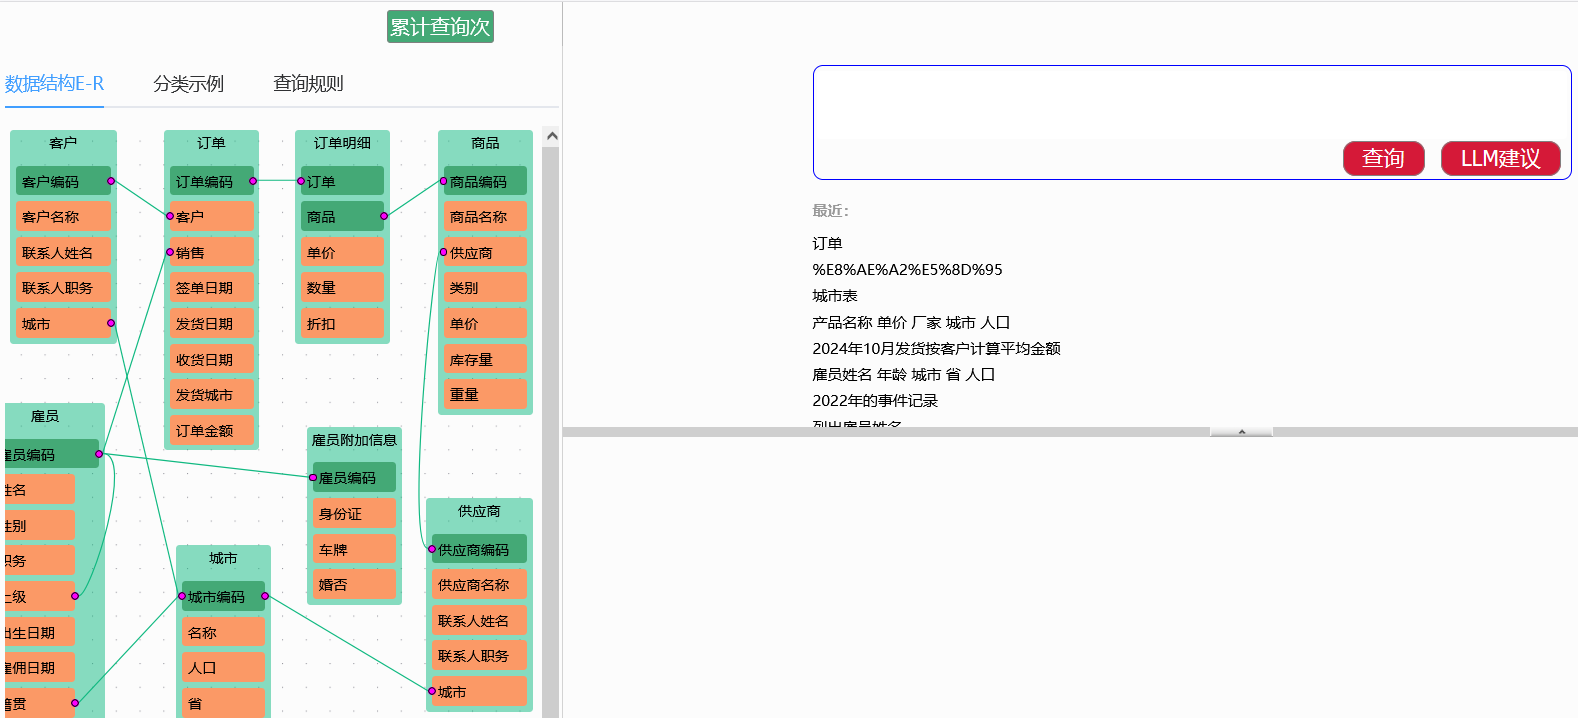
Task: Expand the panel splitter up arrow
Action: point(1241,432)
